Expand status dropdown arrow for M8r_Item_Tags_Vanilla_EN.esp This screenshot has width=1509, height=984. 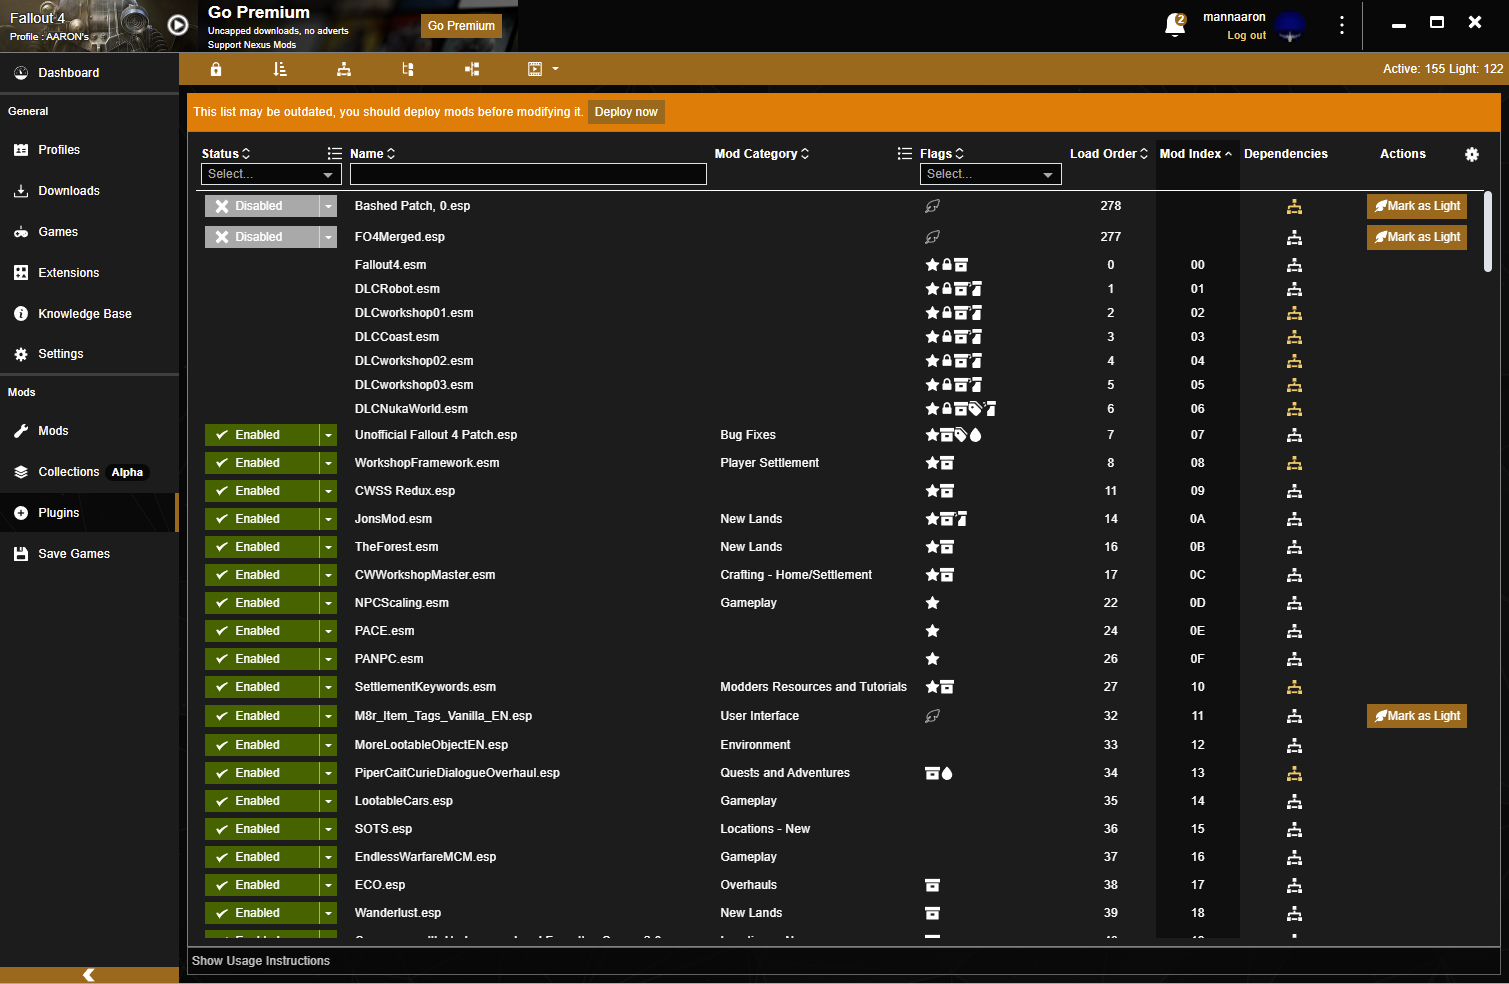pyautogui.click(x=328, y=716)
